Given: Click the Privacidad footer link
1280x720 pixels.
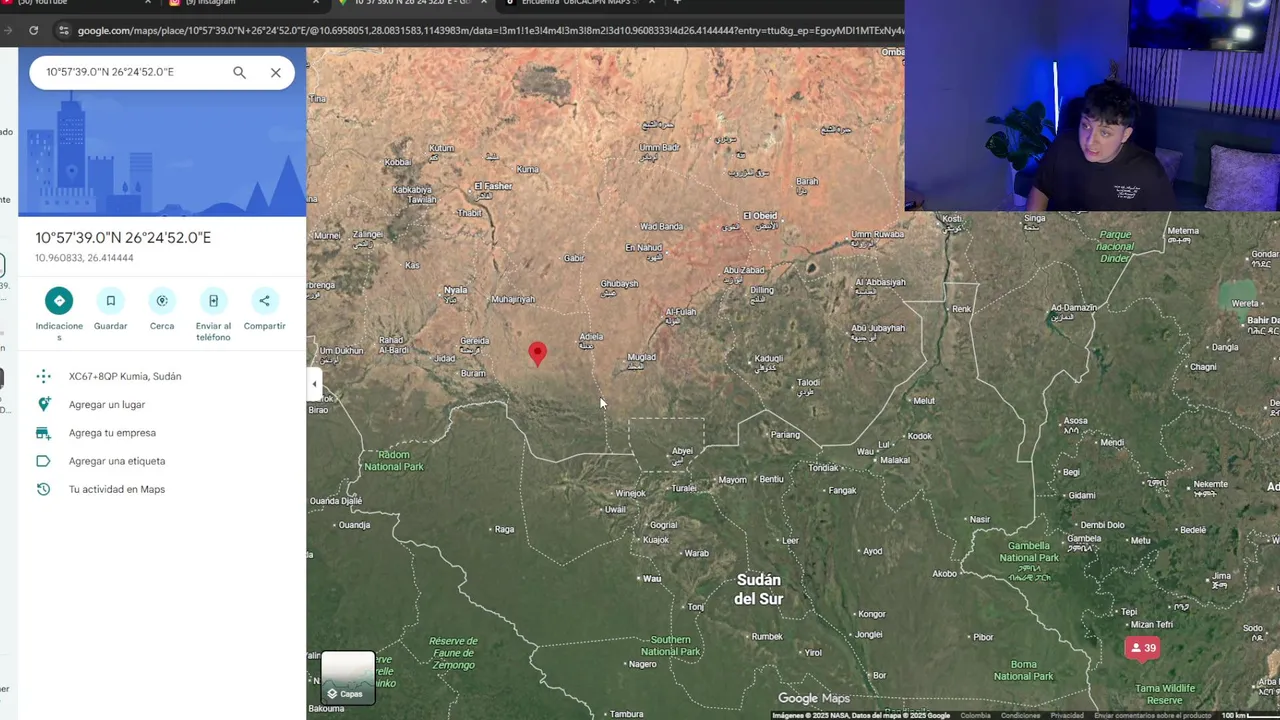Looking at the screenshot, I should click(x=1067, y=715).
